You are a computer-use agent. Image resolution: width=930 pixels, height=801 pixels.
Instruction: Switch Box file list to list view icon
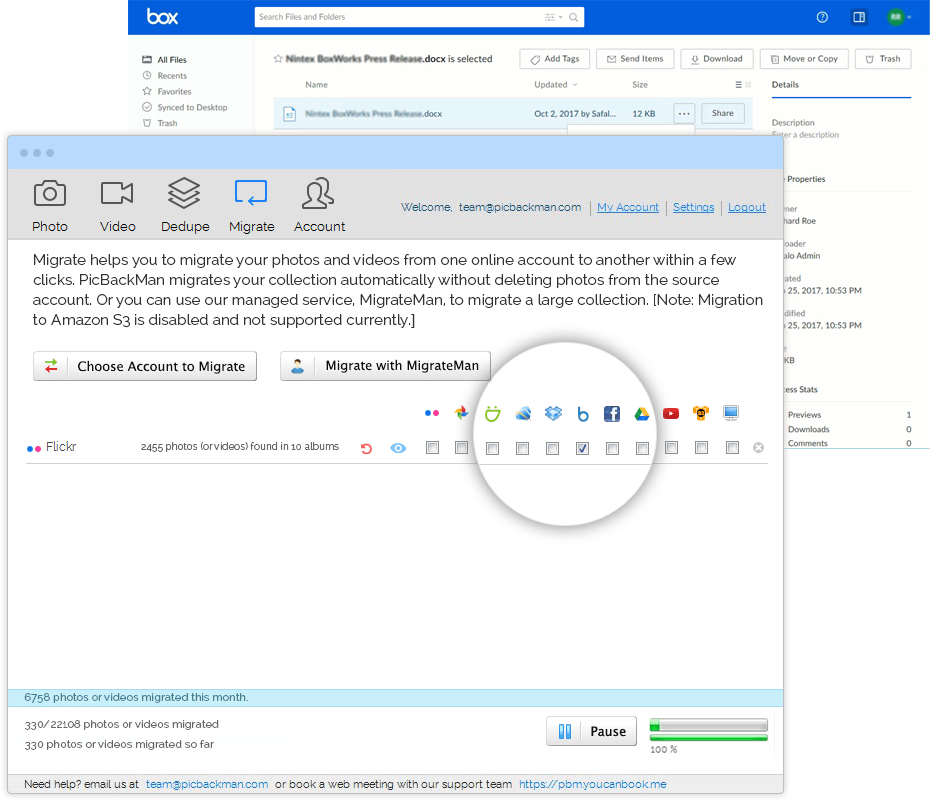coord(738,85)
